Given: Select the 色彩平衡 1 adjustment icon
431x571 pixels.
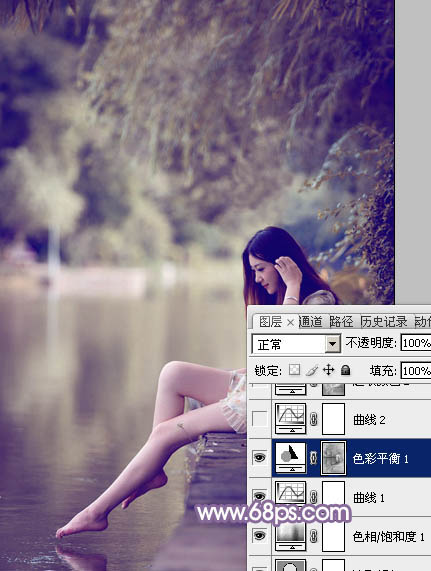Looking at the screenshot, I should (x=290, y=458).
